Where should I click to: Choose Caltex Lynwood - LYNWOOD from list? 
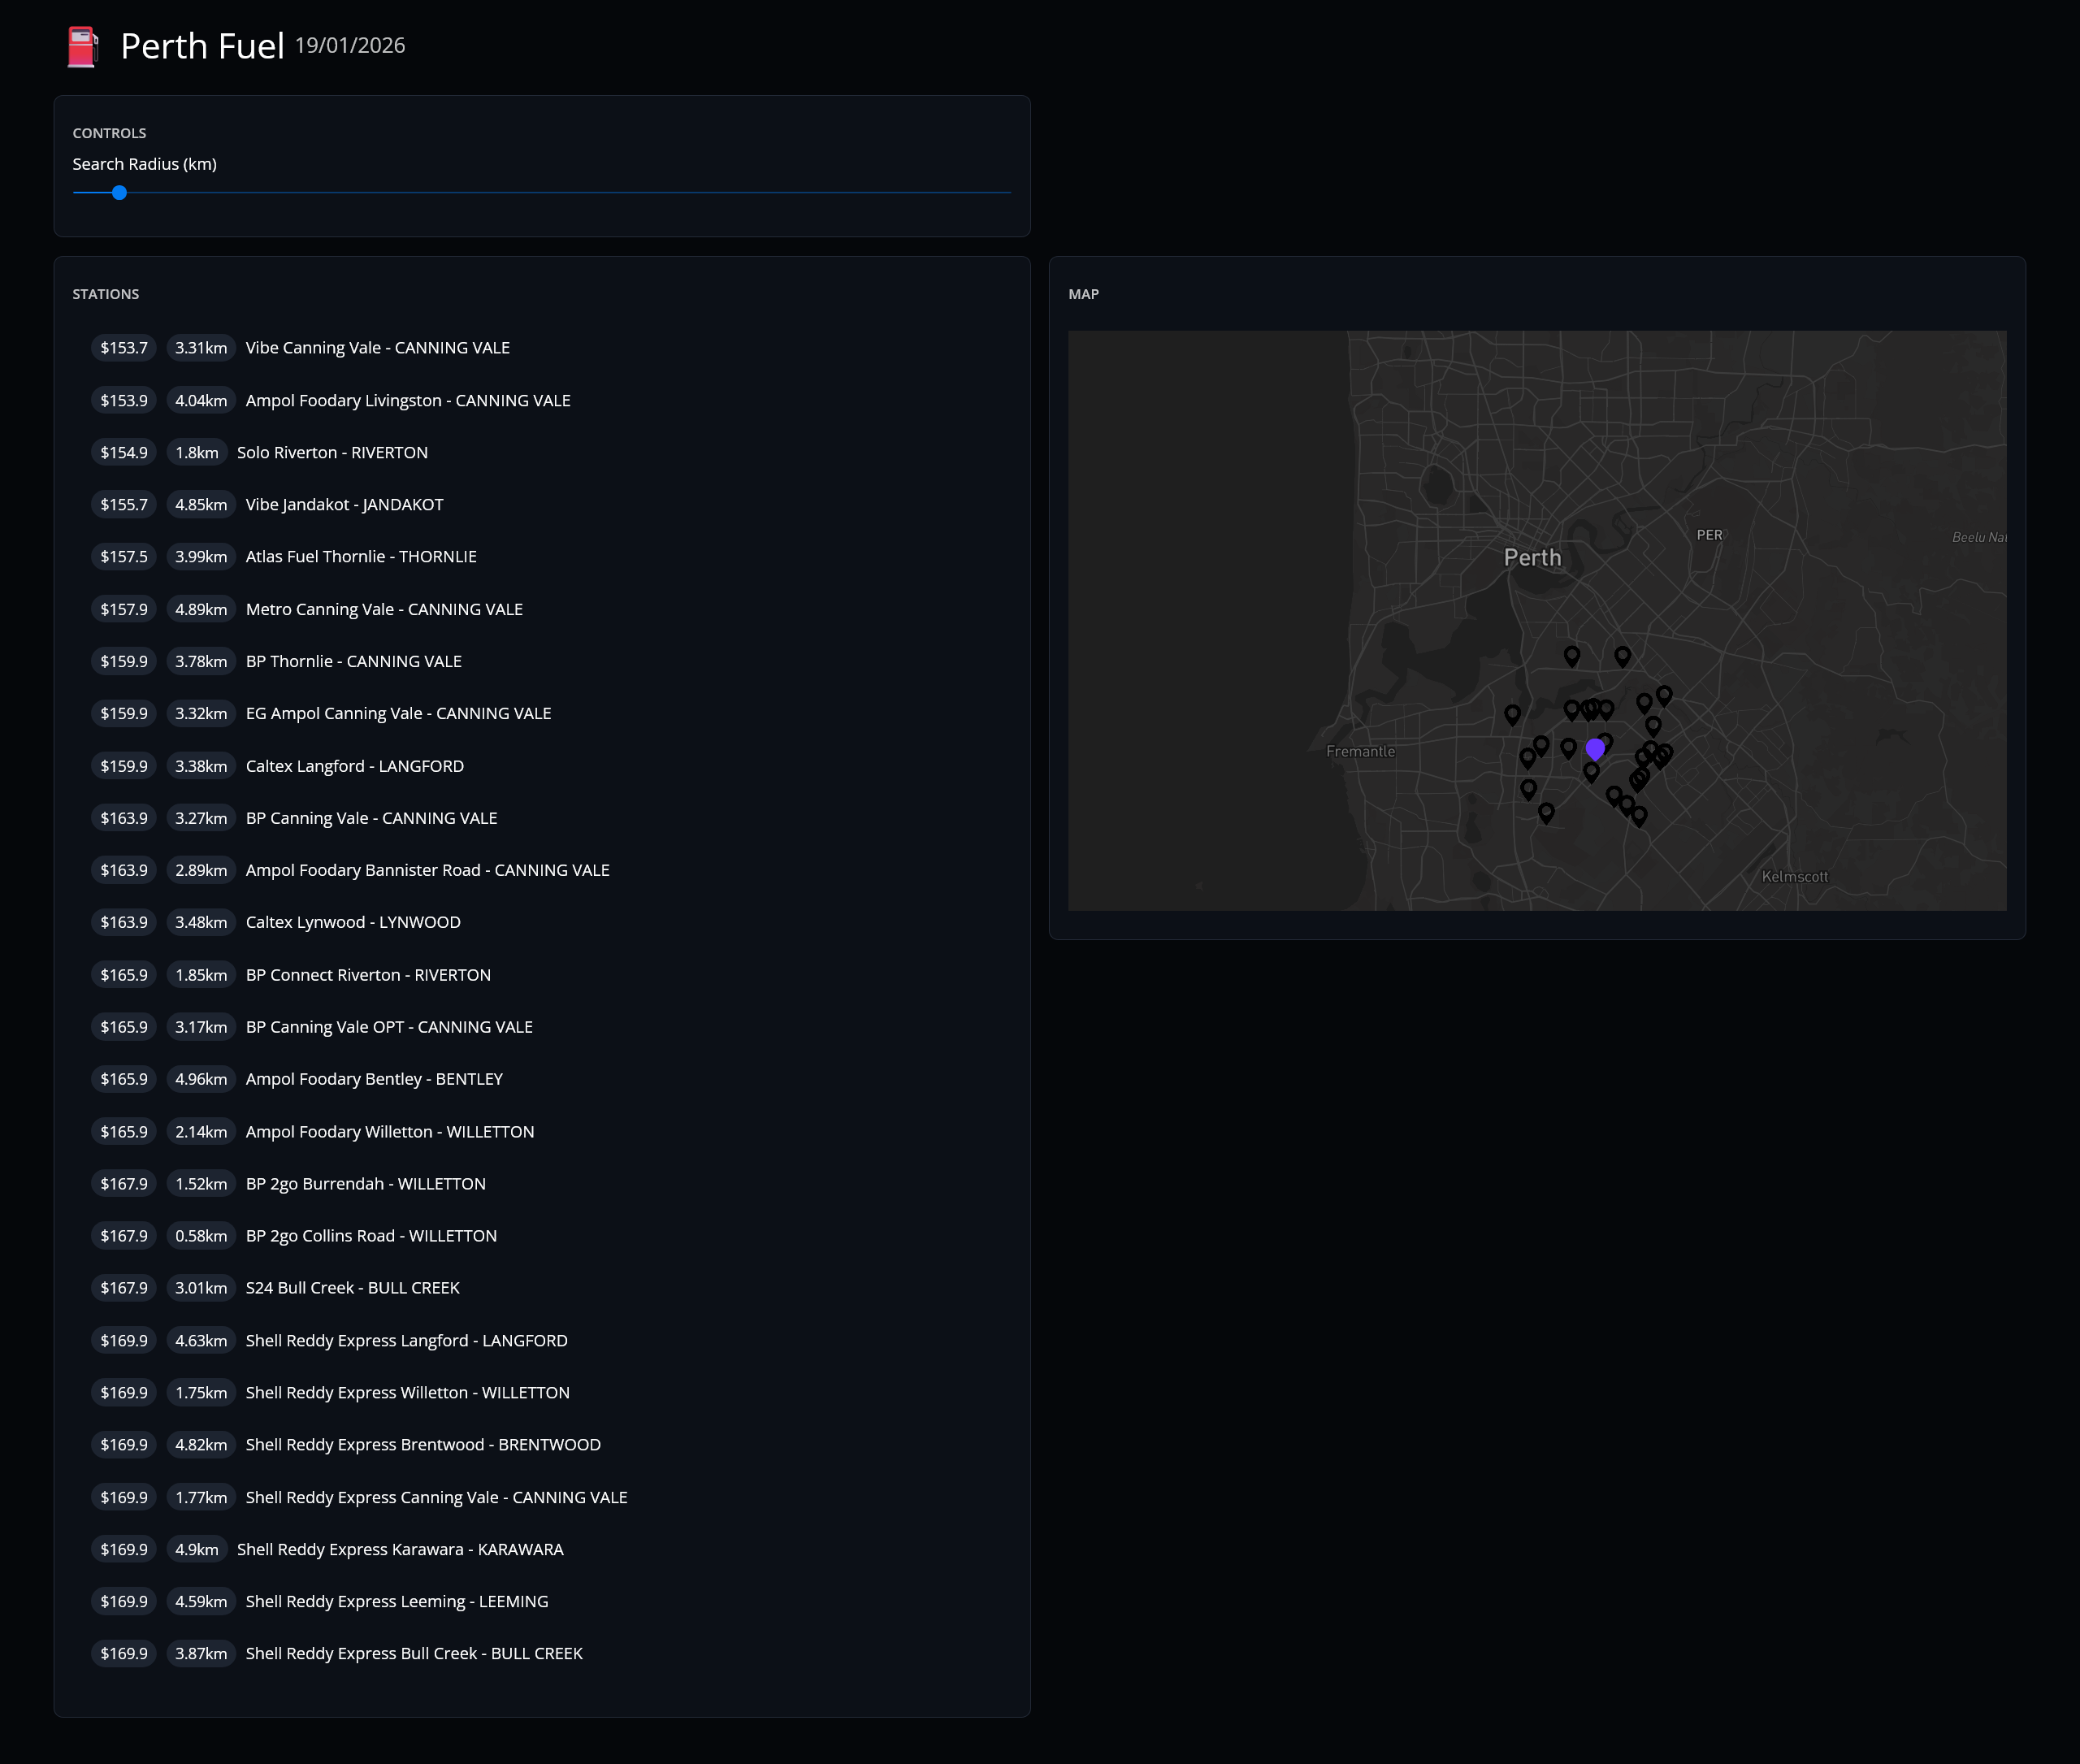click(x=353, y=922)
